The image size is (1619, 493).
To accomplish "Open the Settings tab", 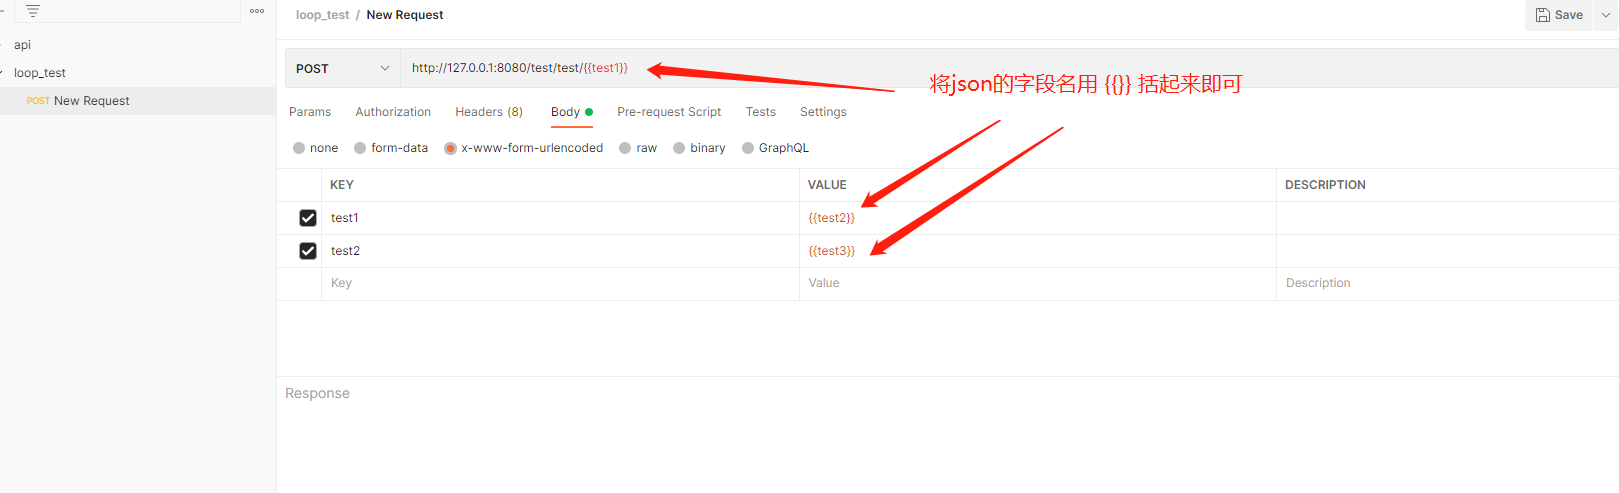I will pyautogui.click(x=823, y=112).
